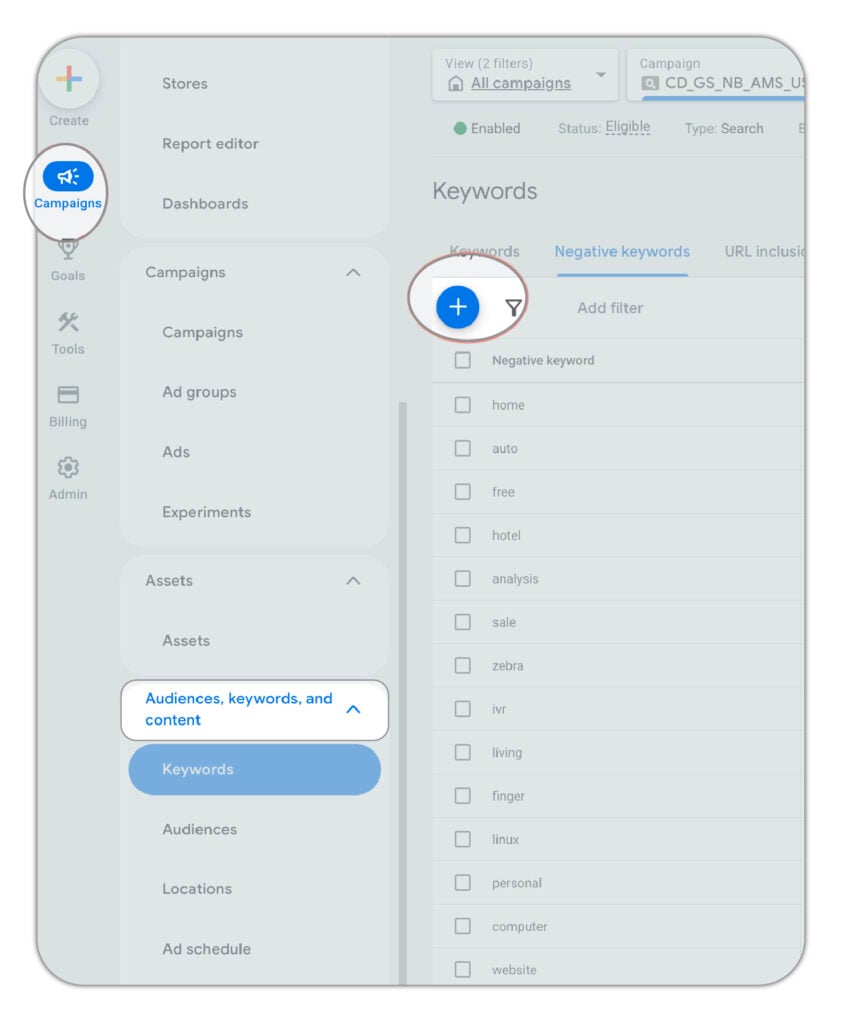This screenshot has width=842, height=1024.
Task: Click the 'Eligible' status link
Action: 629,127
